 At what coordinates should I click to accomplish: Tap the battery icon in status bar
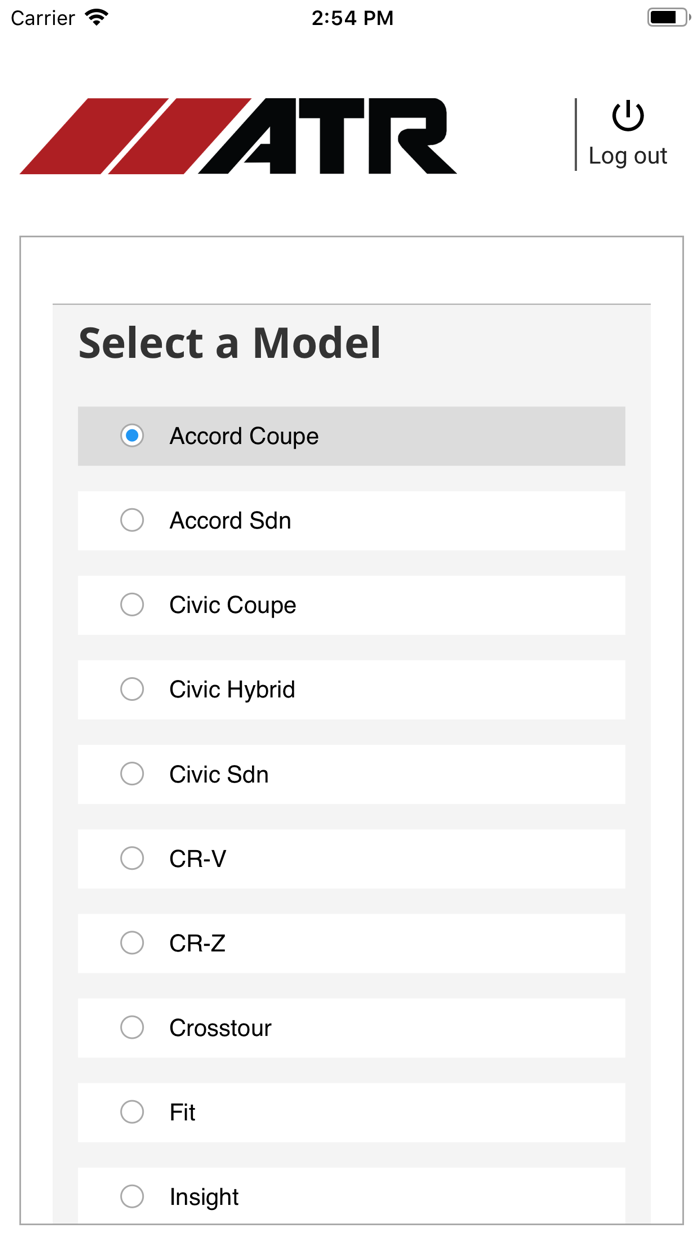(668, 18)
